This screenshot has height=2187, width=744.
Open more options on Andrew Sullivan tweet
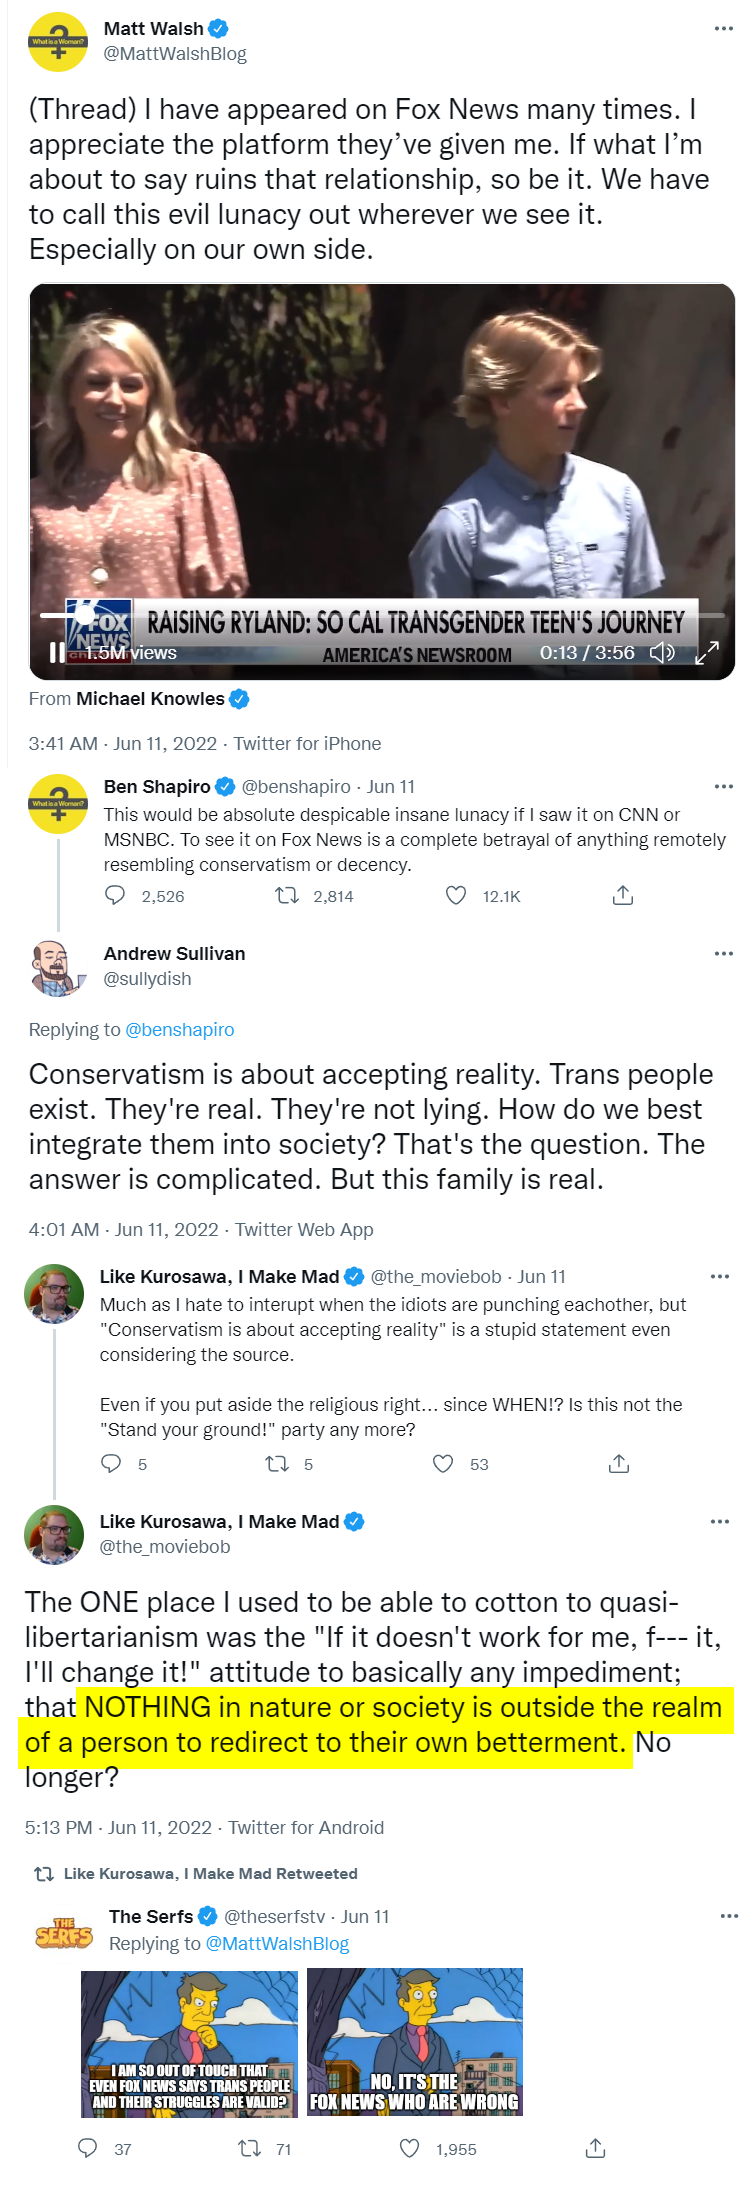[x=724, y=954]
